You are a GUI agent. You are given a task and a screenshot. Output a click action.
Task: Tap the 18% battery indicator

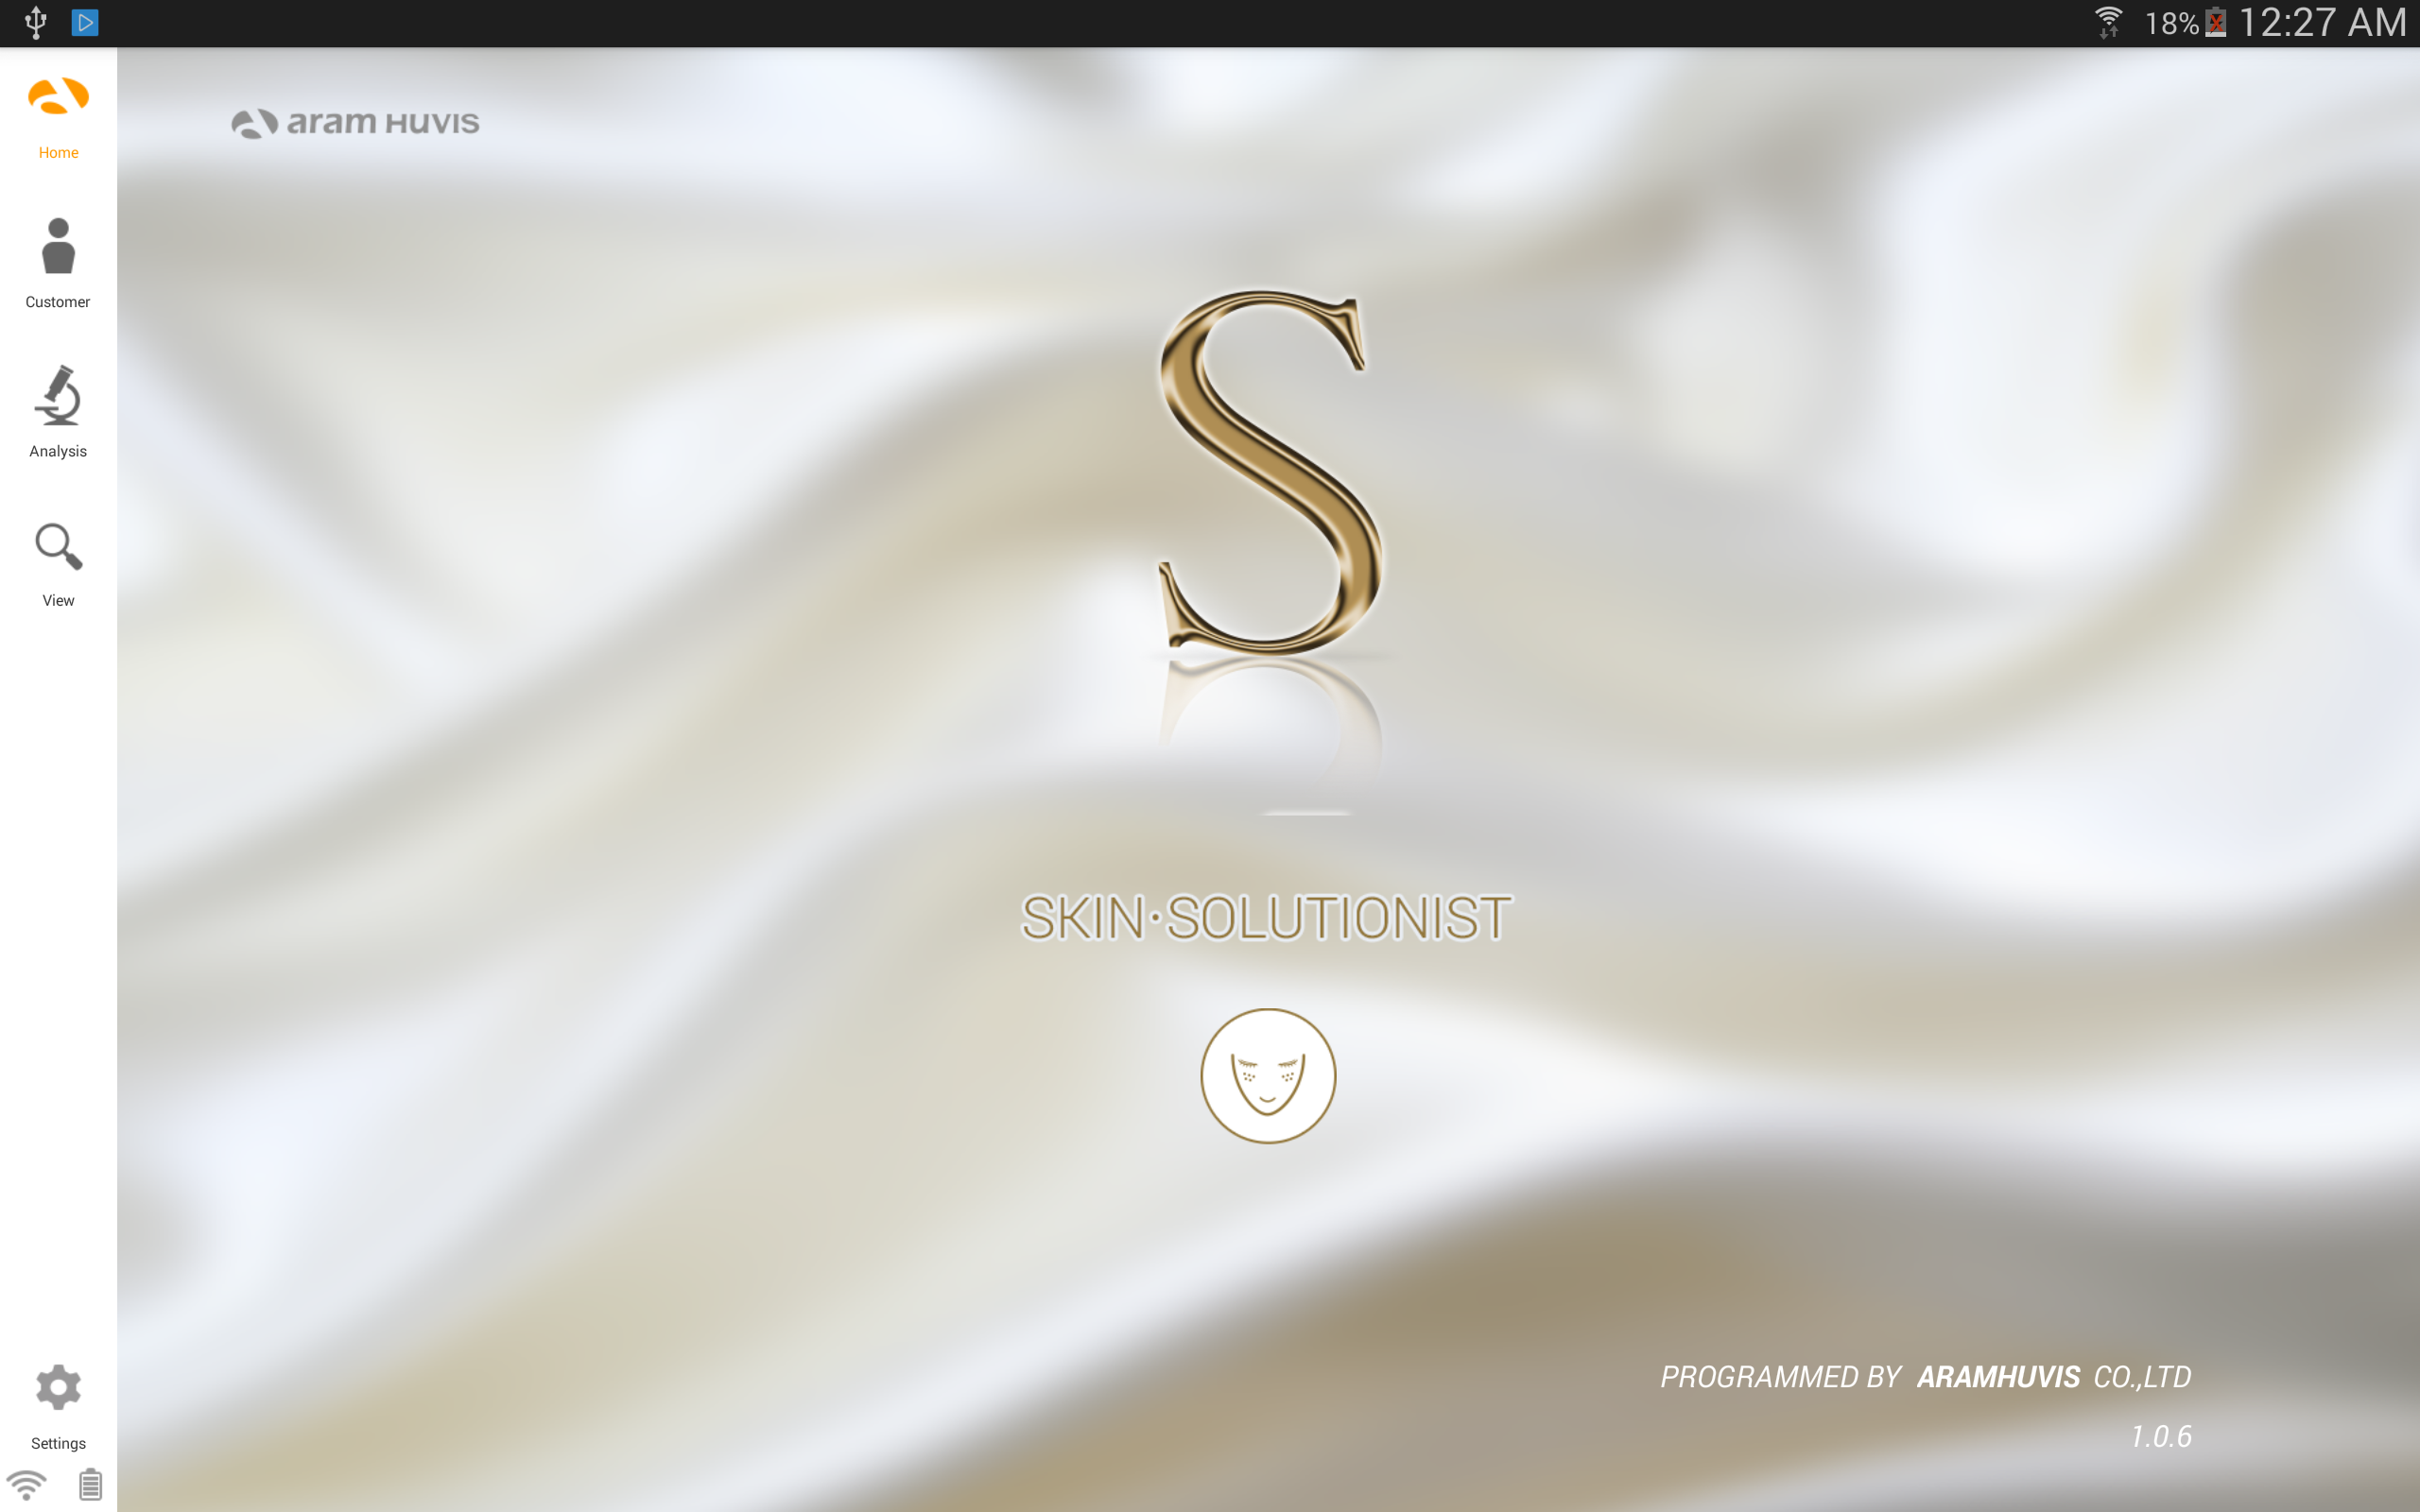coord(2185,22)
